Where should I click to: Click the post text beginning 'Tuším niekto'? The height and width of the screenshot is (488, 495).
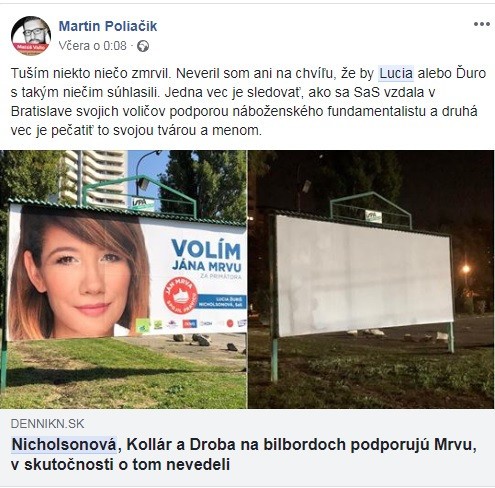pos(248,101)
